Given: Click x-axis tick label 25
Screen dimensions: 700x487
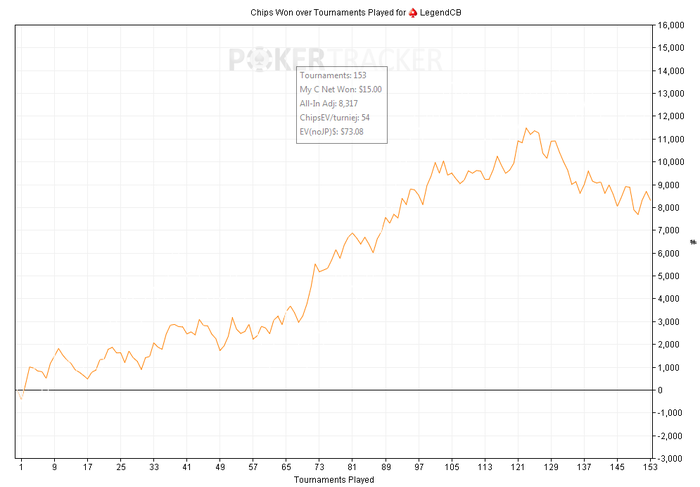Looking at the screenshot, I should 121,467.
